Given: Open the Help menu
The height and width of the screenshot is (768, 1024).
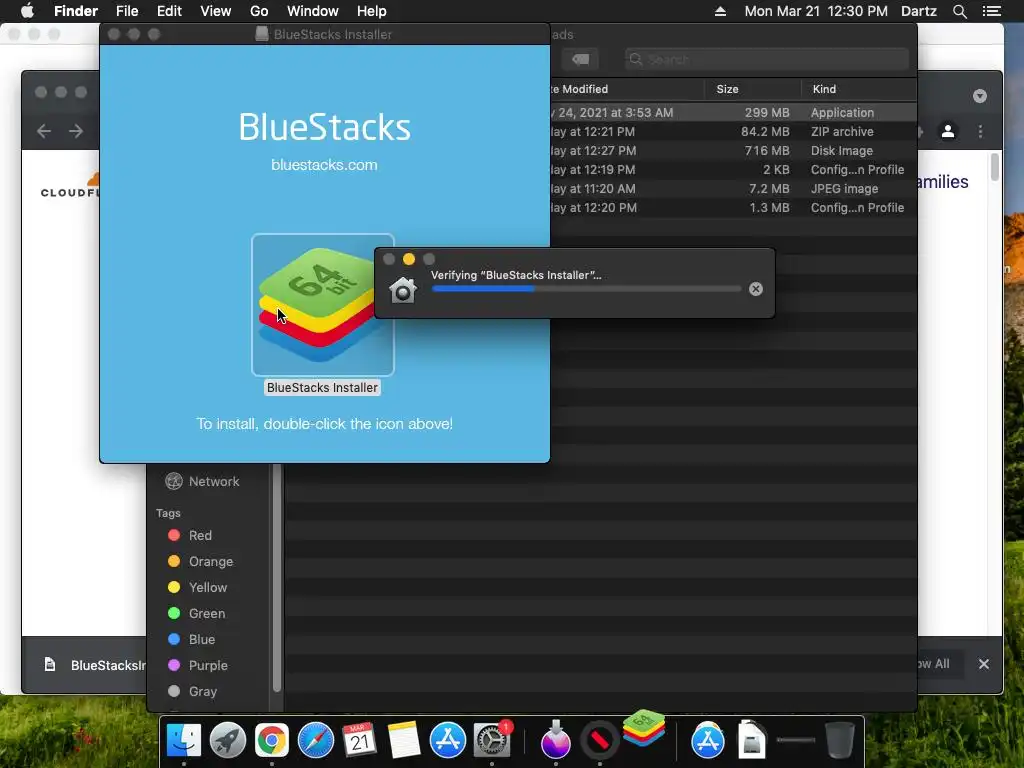Looking at the screenshot, I should tap(372, 11).
